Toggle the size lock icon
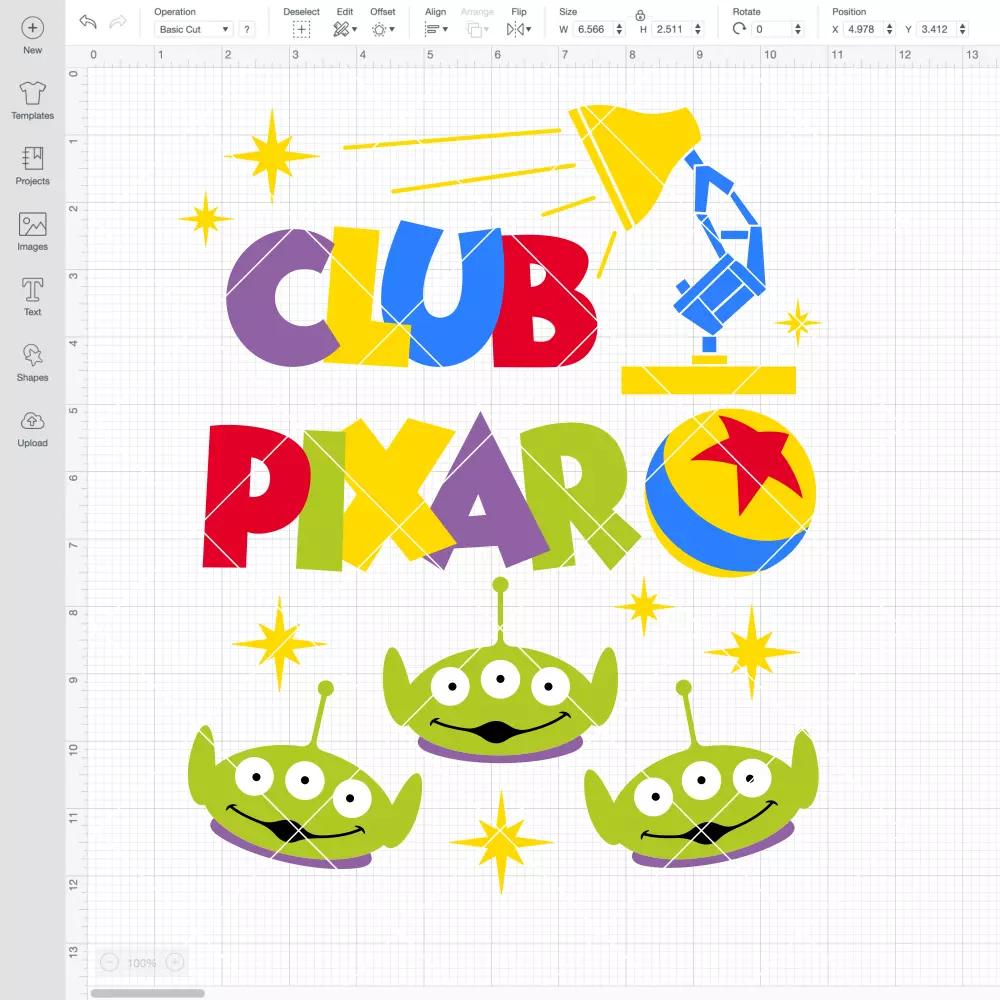Image resolution: width=1000 pixels, height=1000 pixels. click(x=640, y=15)
